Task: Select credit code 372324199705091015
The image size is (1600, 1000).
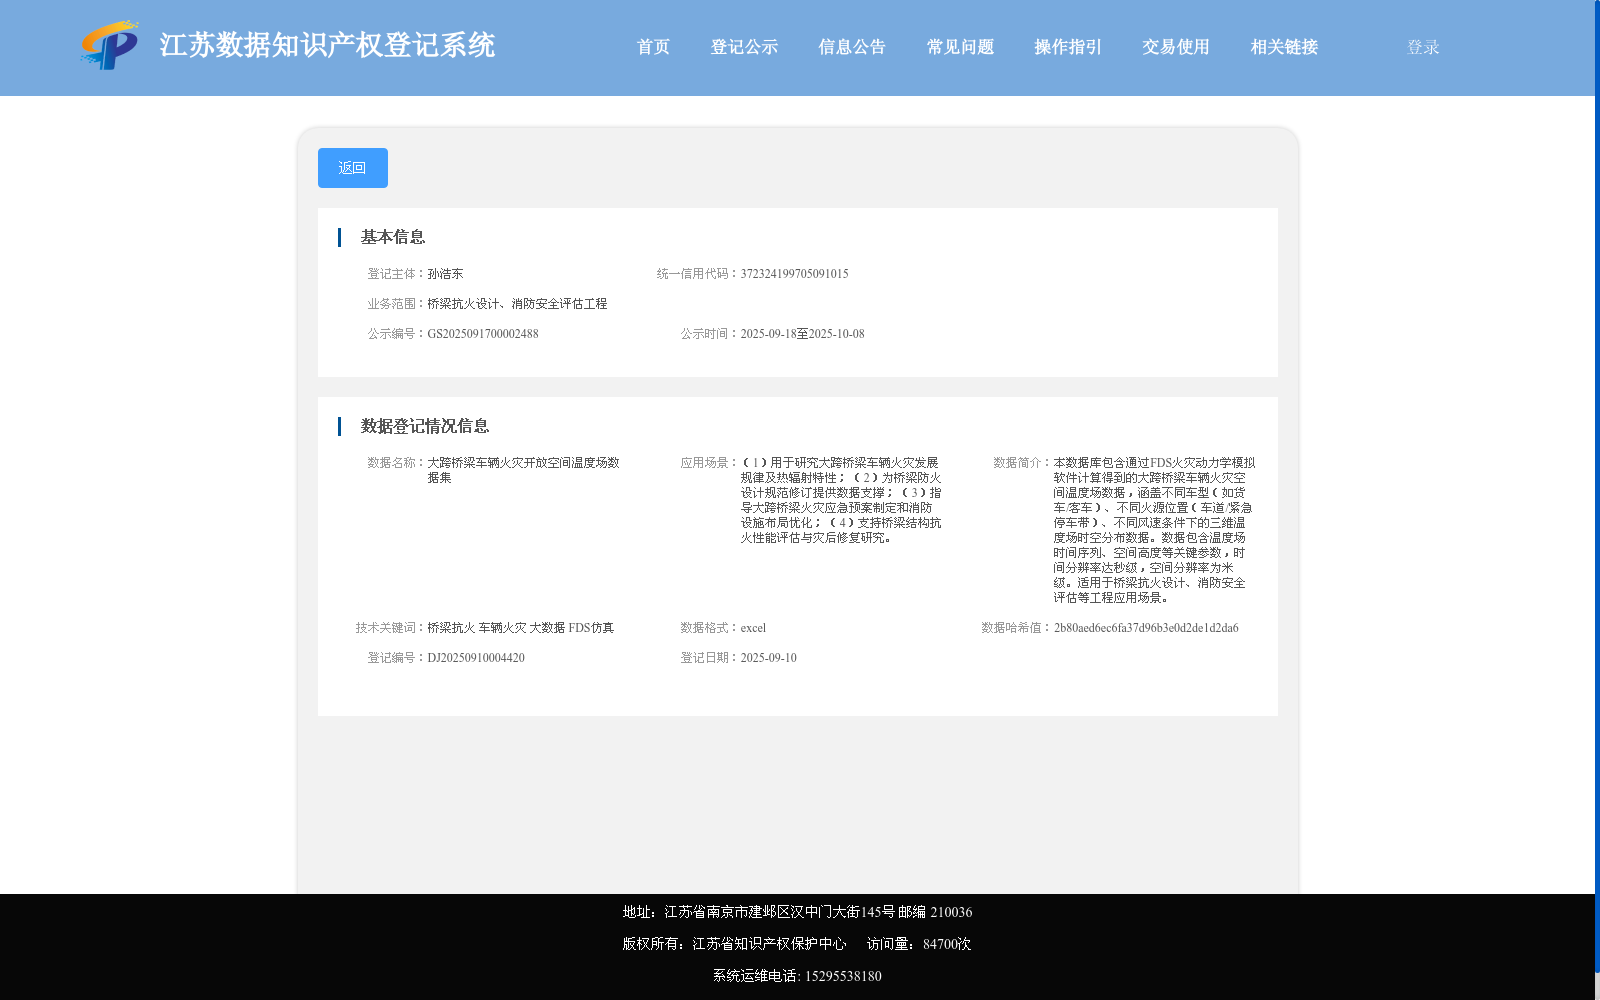Action: (x=794, y=274)
